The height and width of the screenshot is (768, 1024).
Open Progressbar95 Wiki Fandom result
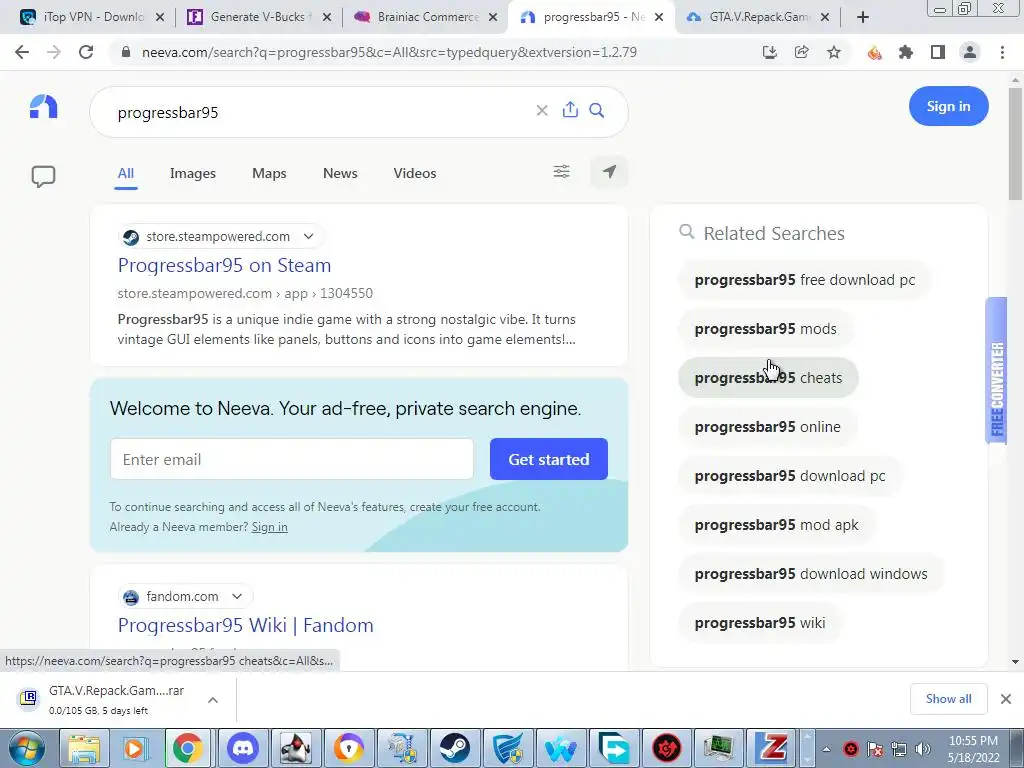click(246, 625)
